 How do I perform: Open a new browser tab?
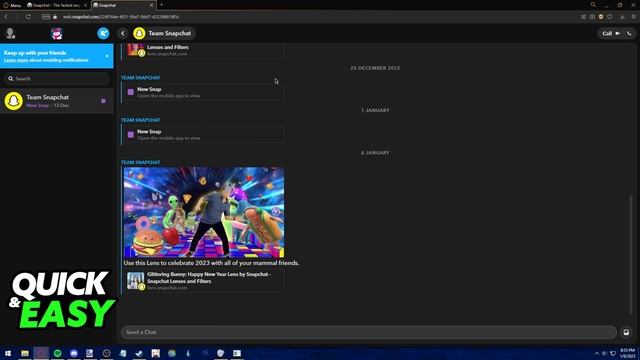pyautogui.click(x=162, y=5)
